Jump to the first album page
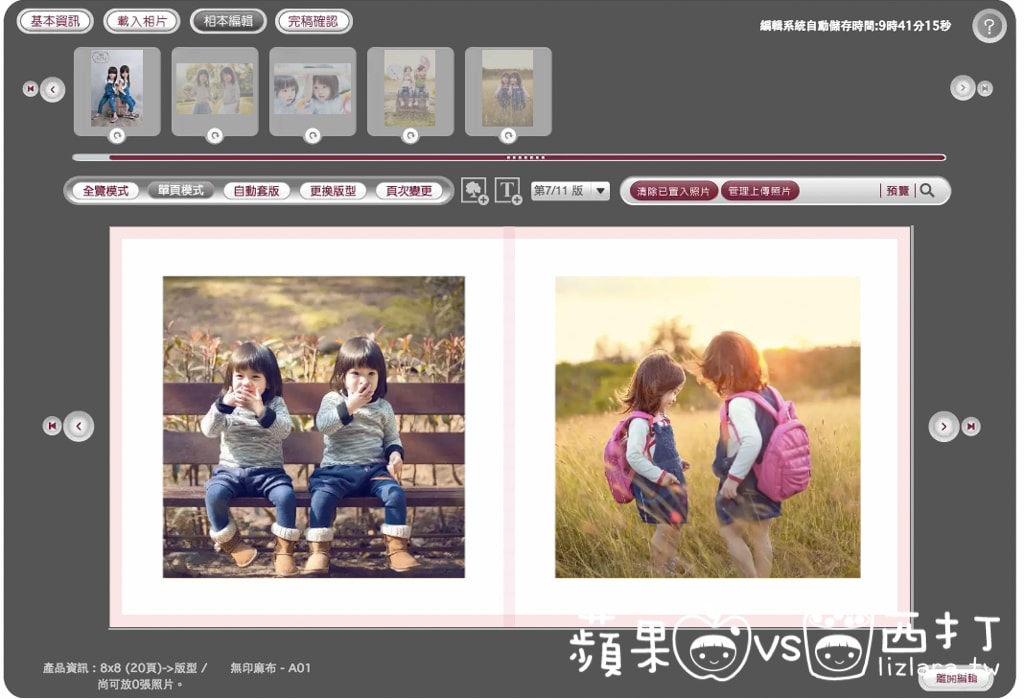The height and width of the screenshot is (699, 1024). 52,427
